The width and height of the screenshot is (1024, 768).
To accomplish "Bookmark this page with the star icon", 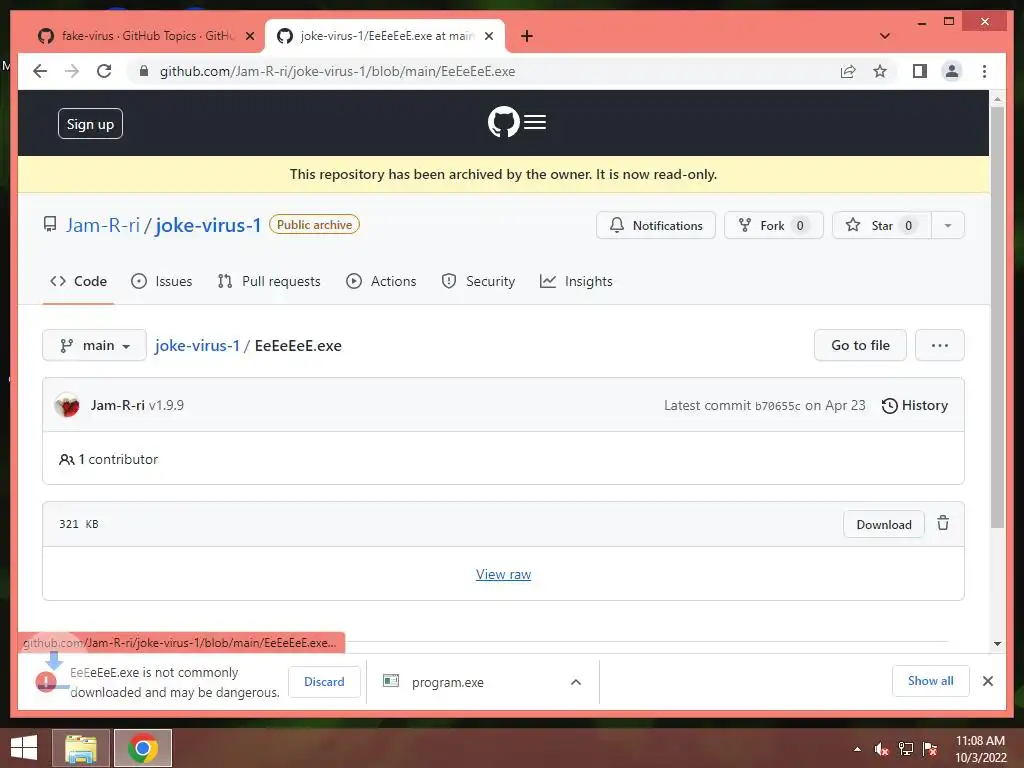I will 880,71.
